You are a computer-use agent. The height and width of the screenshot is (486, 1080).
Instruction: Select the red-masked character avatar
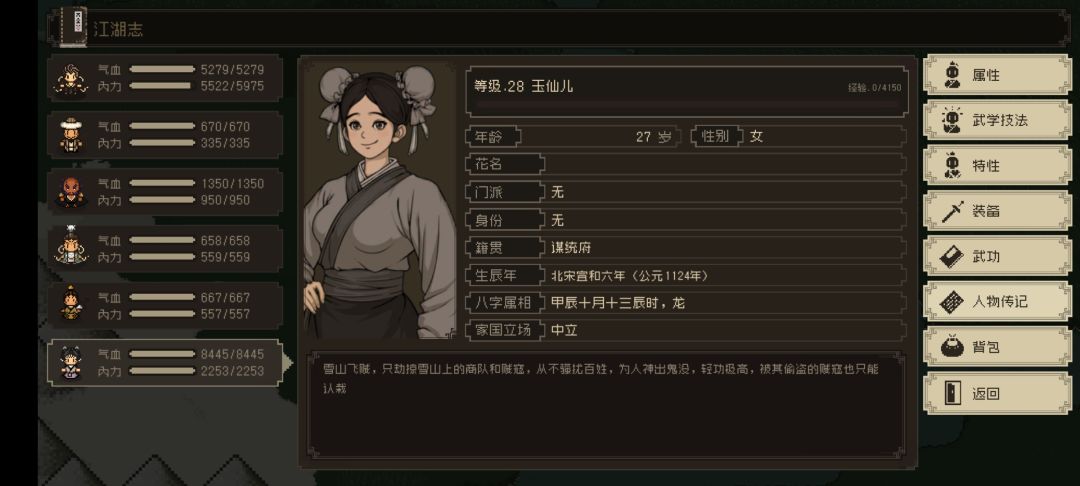click(71, 192)
